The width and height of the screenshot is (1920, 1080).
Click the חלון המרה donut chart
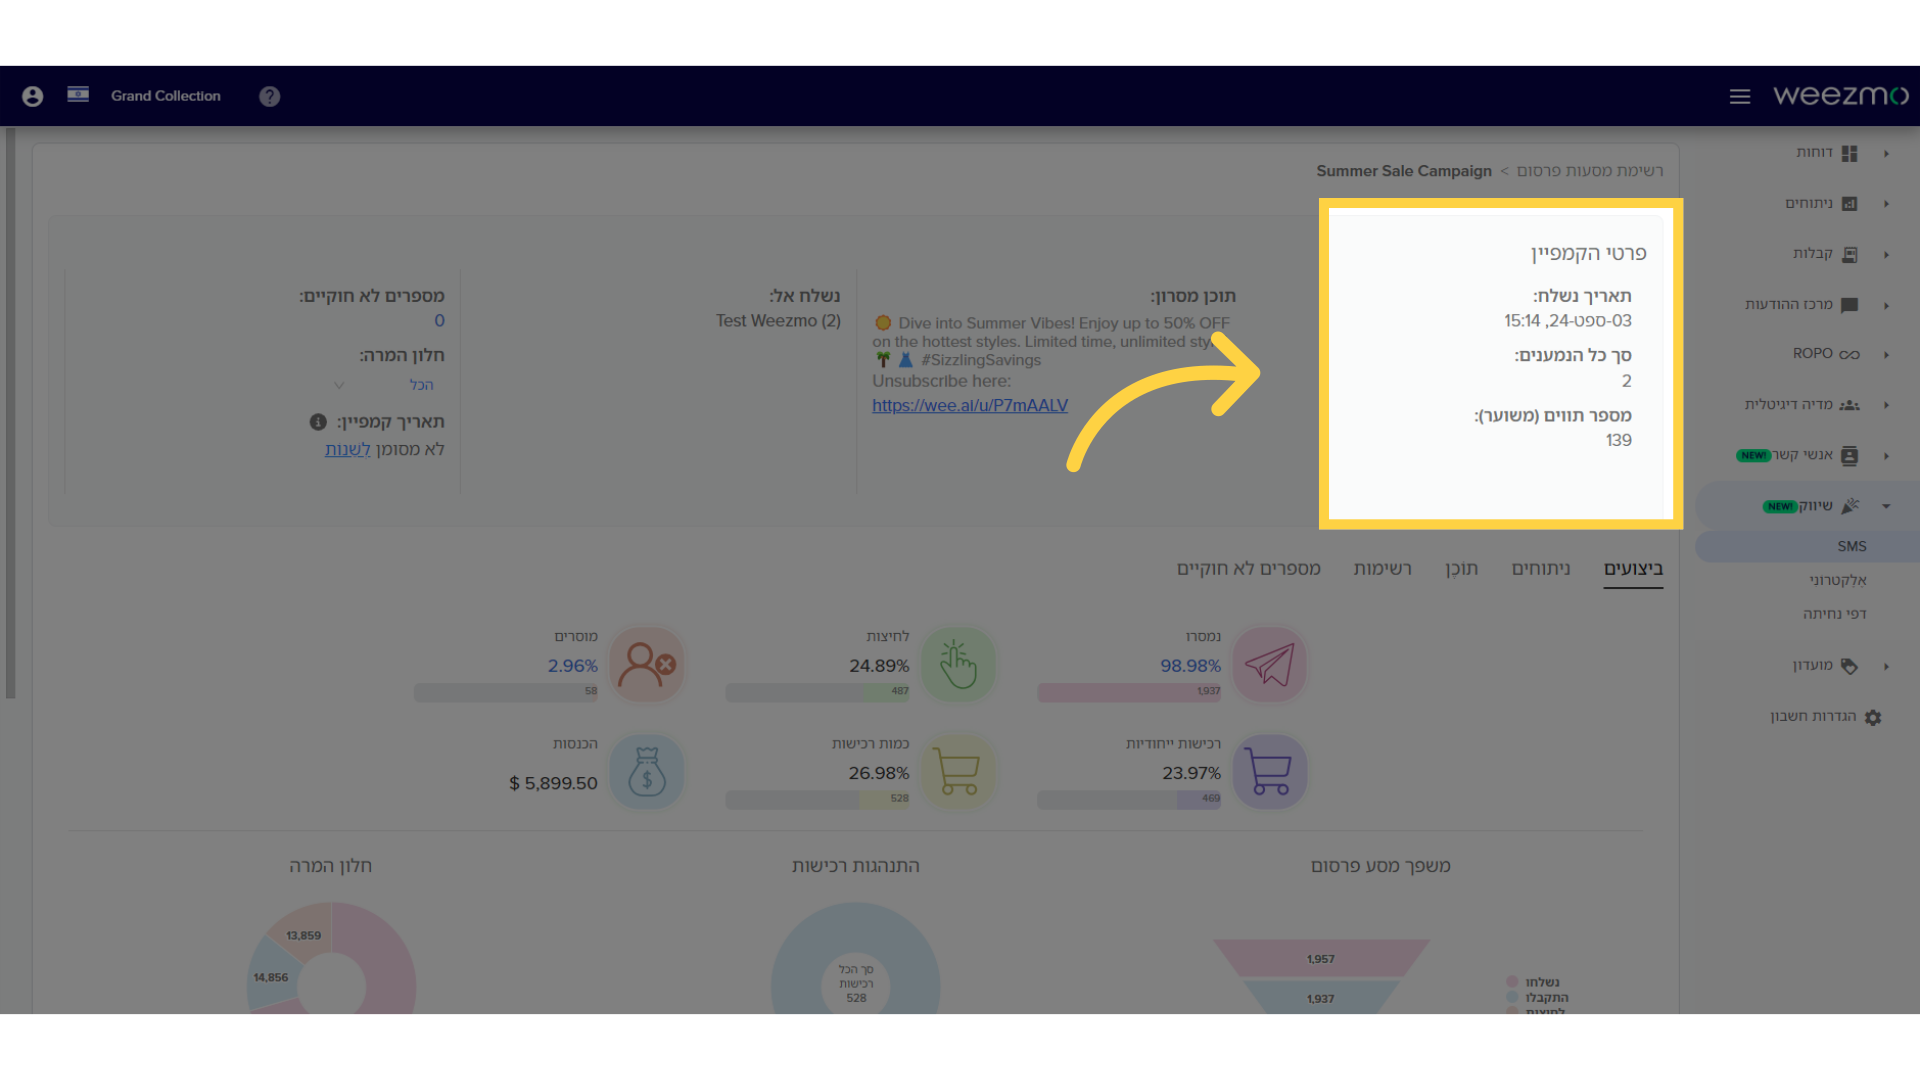click(x=331, y=958)
